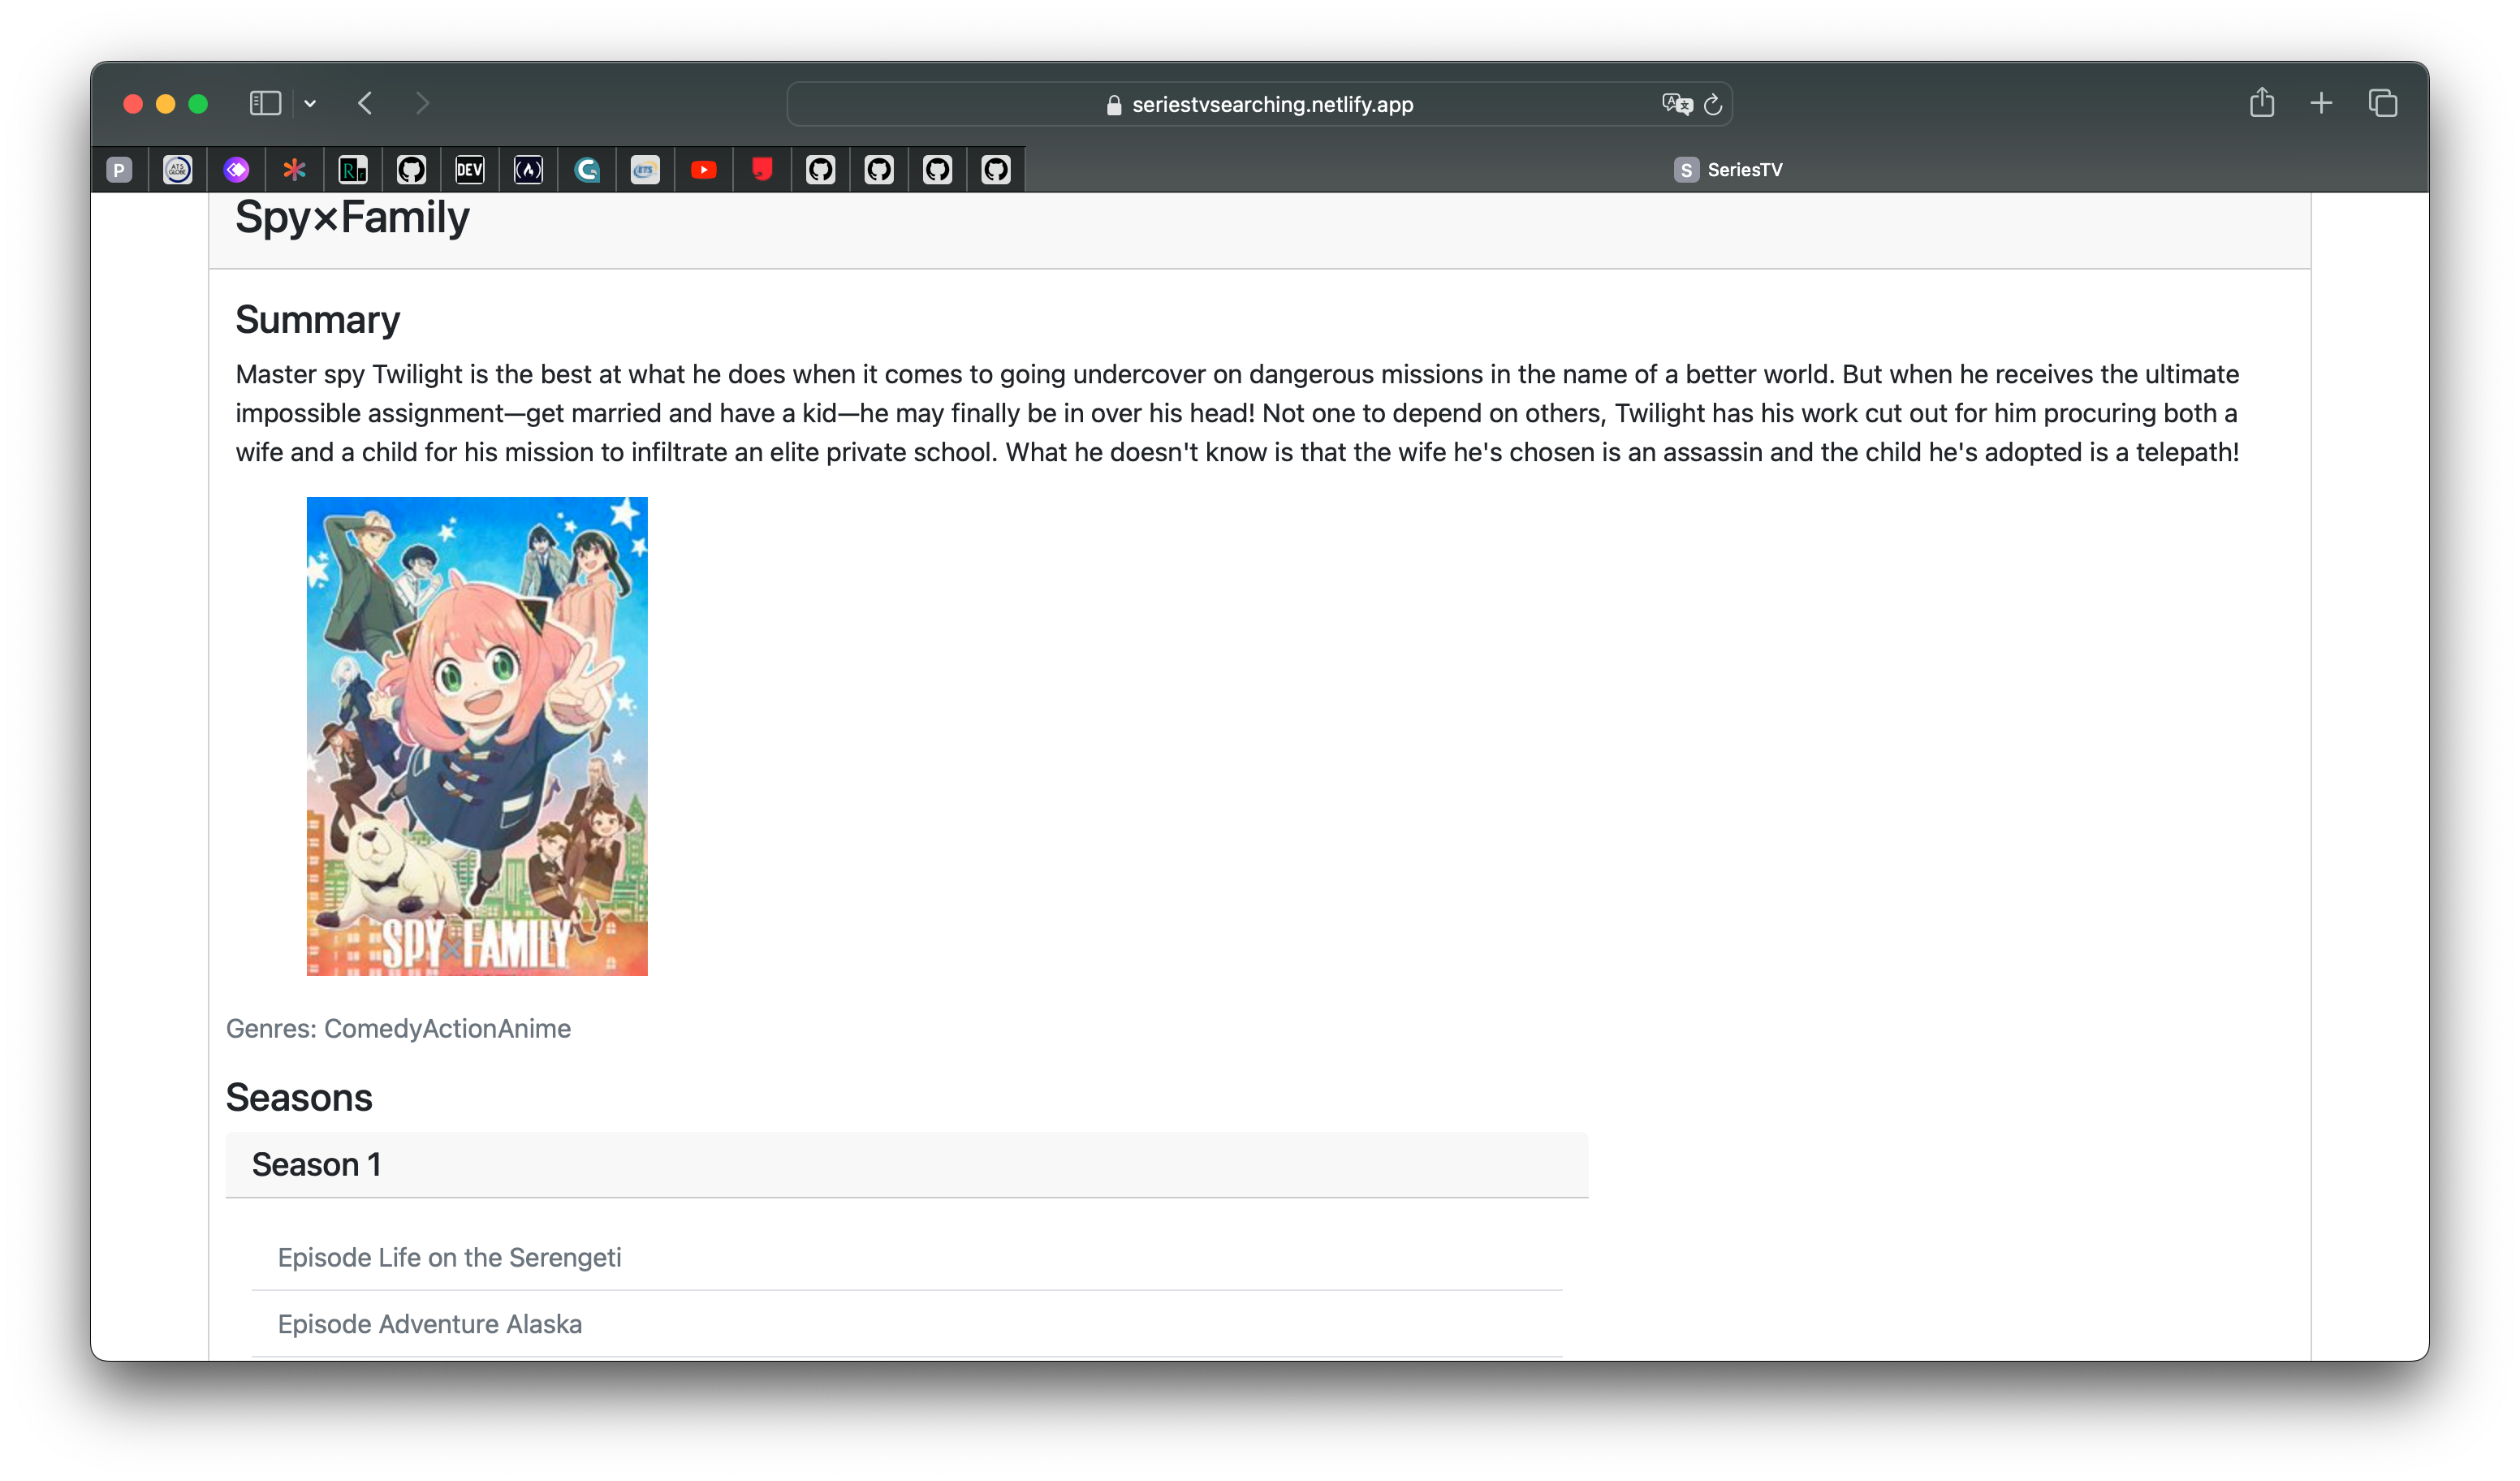Viewport: 2520px width, 1481px height.
Task: Click the 'Seasons' heading
Action: coord(299,1097)
